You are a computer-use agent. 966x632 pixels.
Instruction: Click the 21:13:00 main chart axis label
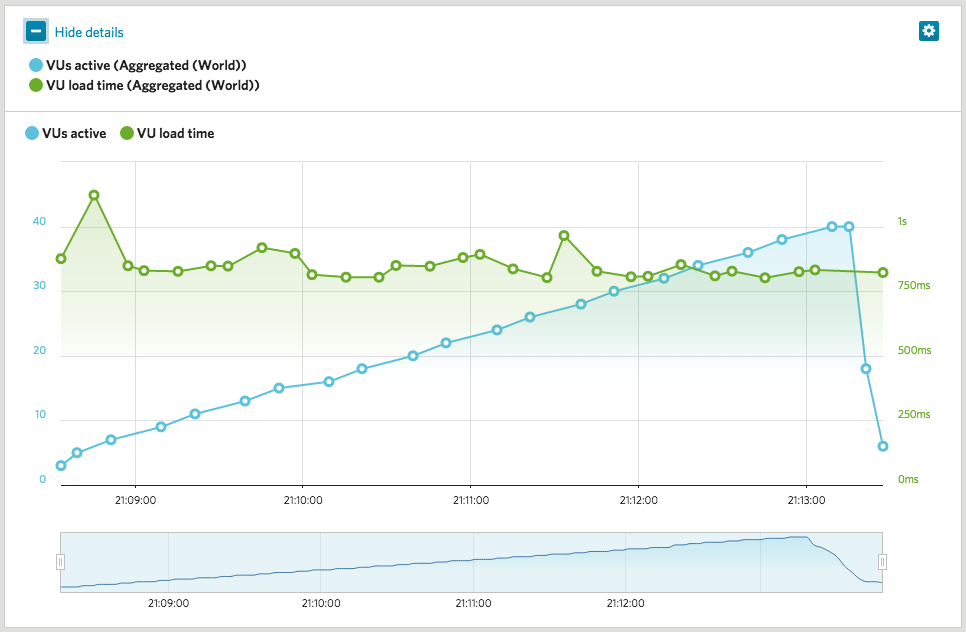[x=806, y=500]
